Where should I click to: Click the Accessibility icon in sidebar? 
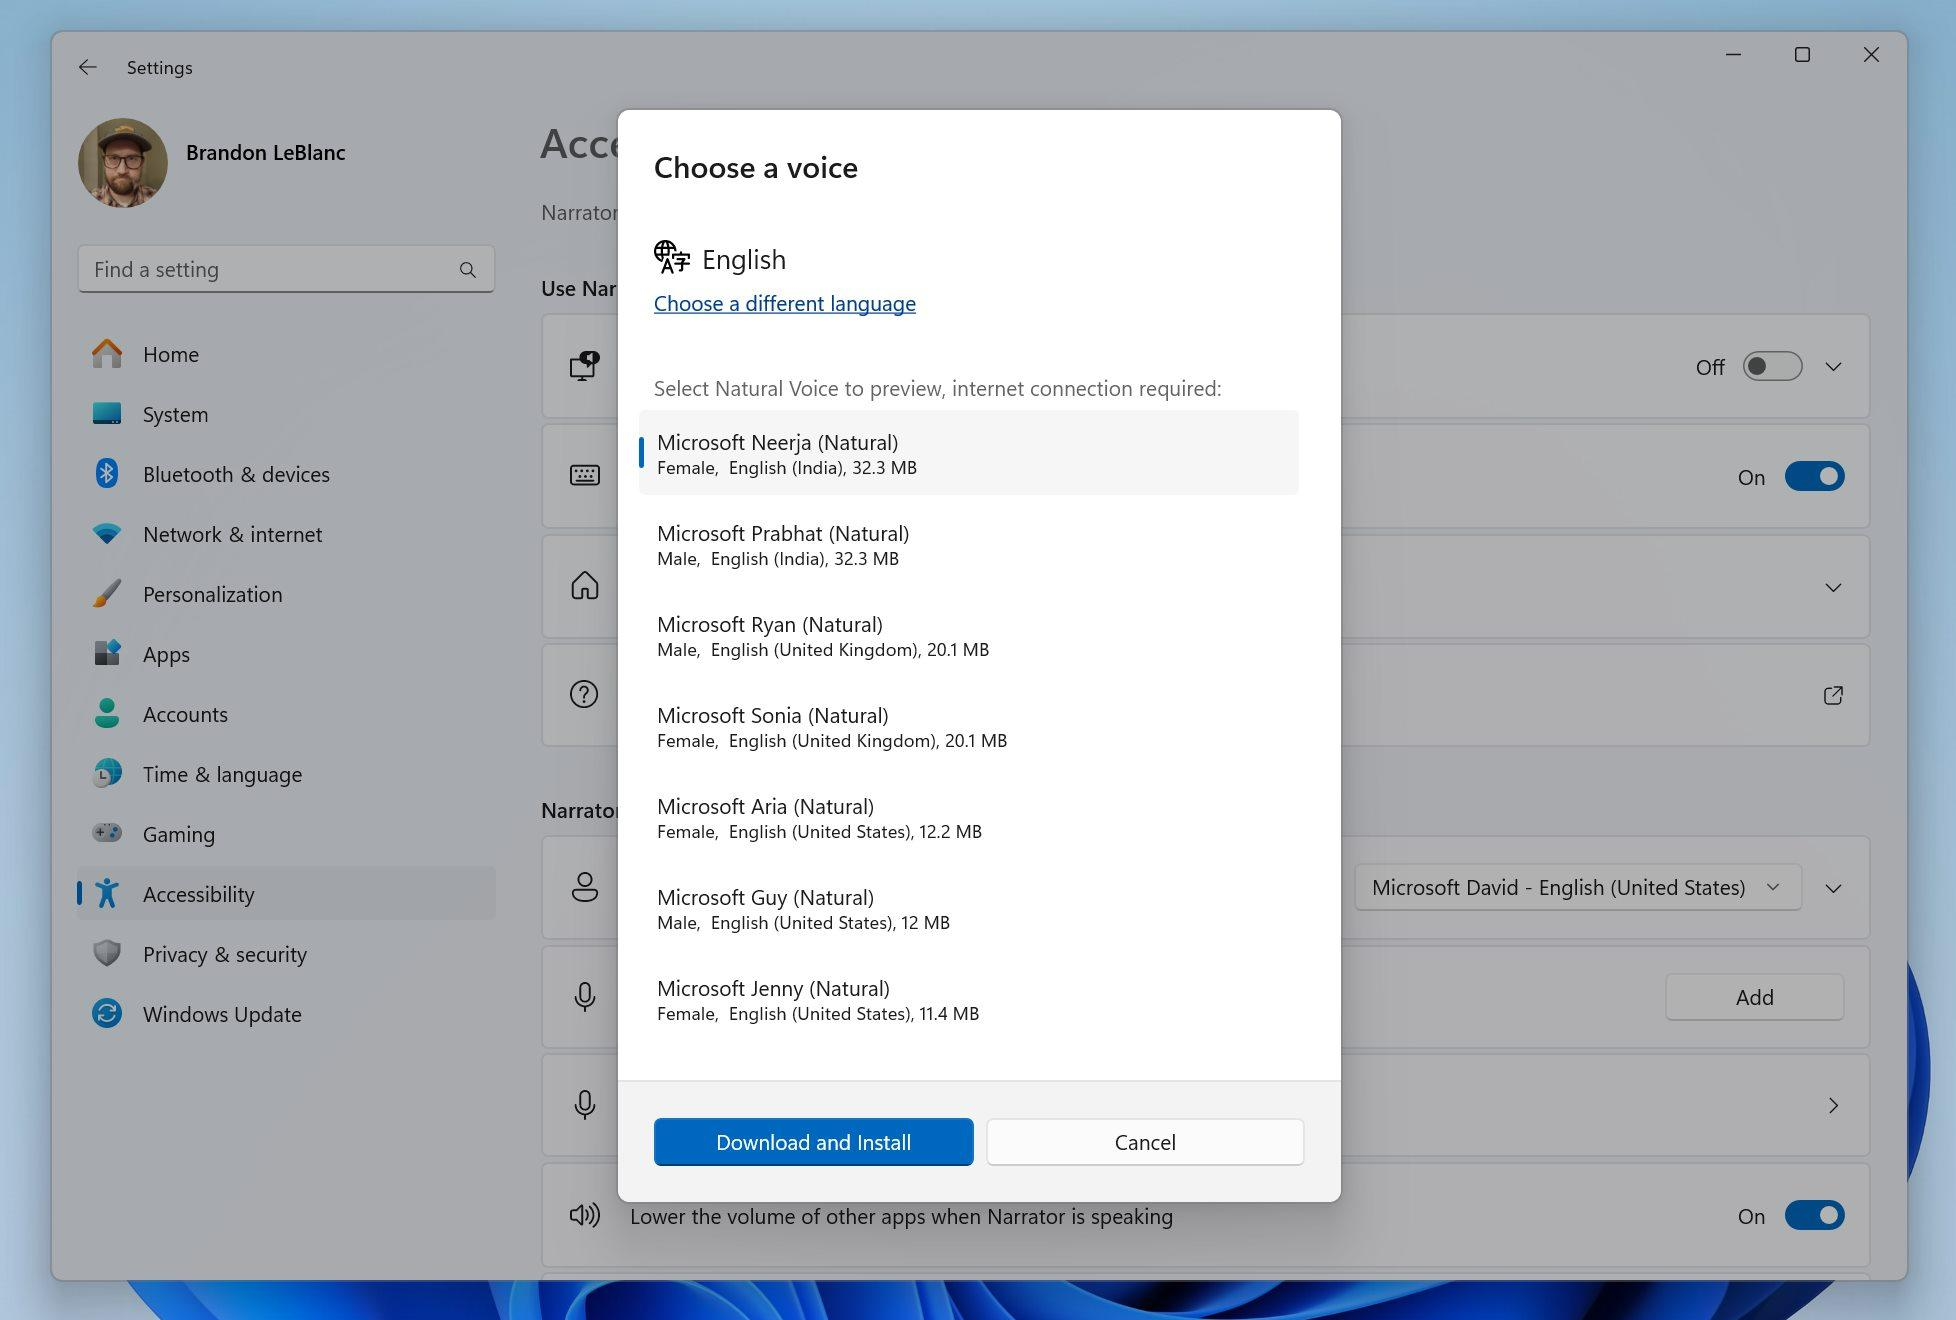[108, 893]
